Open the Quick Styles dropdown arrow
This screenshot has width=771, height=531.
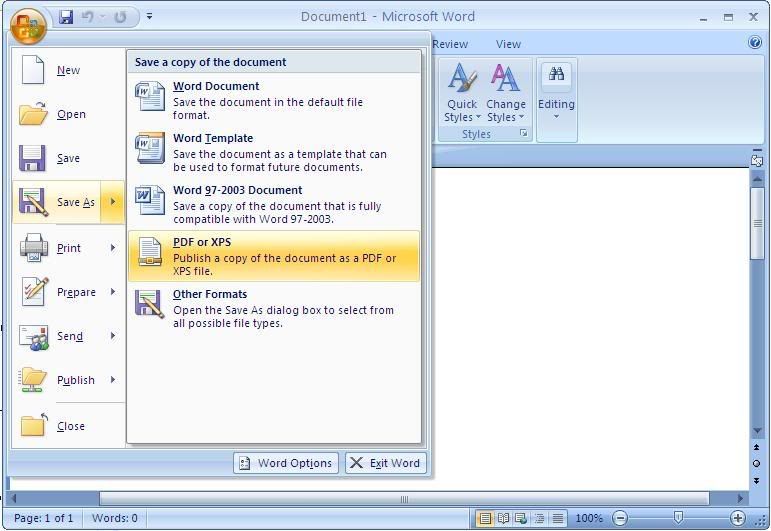point(478,117)
